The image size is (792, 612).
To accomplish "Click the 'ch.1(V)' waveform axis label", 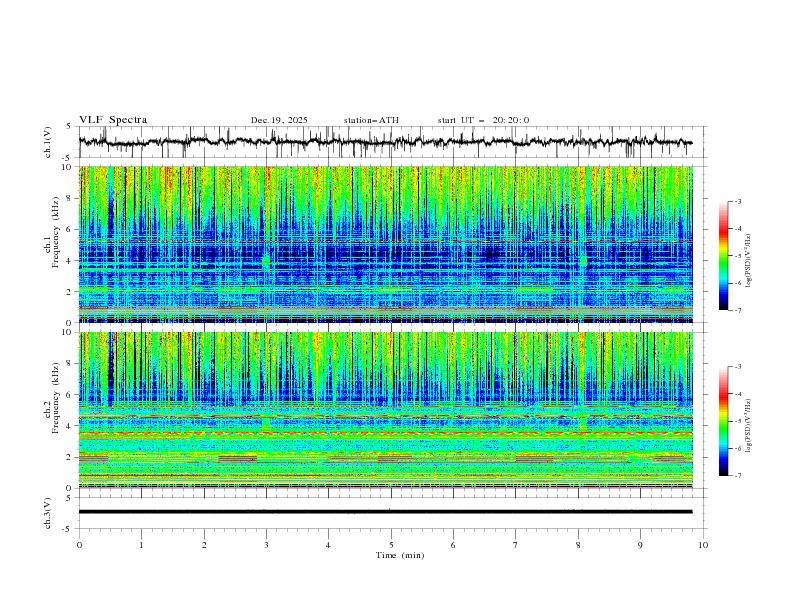I will (x=48, y=142).
